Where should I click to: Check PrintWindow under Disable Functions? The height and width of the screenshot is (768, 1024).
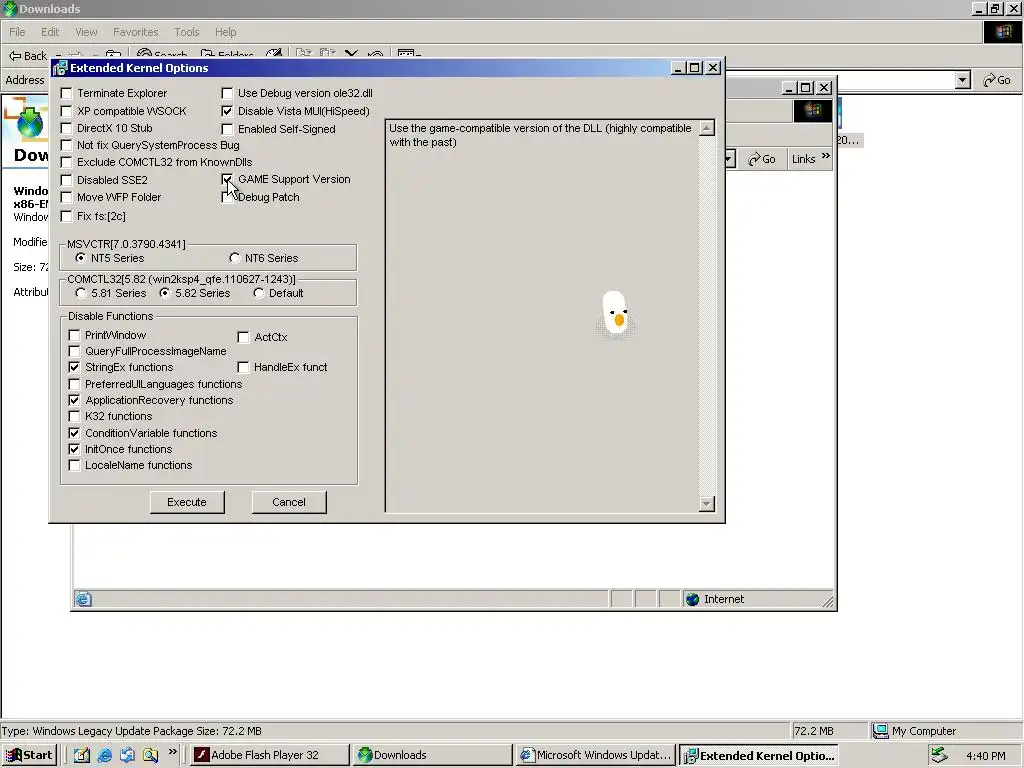click(74, 335)
